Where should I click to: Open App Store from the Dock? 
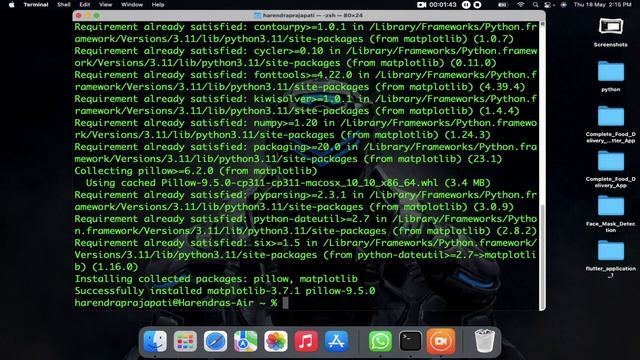click(336, 341)
